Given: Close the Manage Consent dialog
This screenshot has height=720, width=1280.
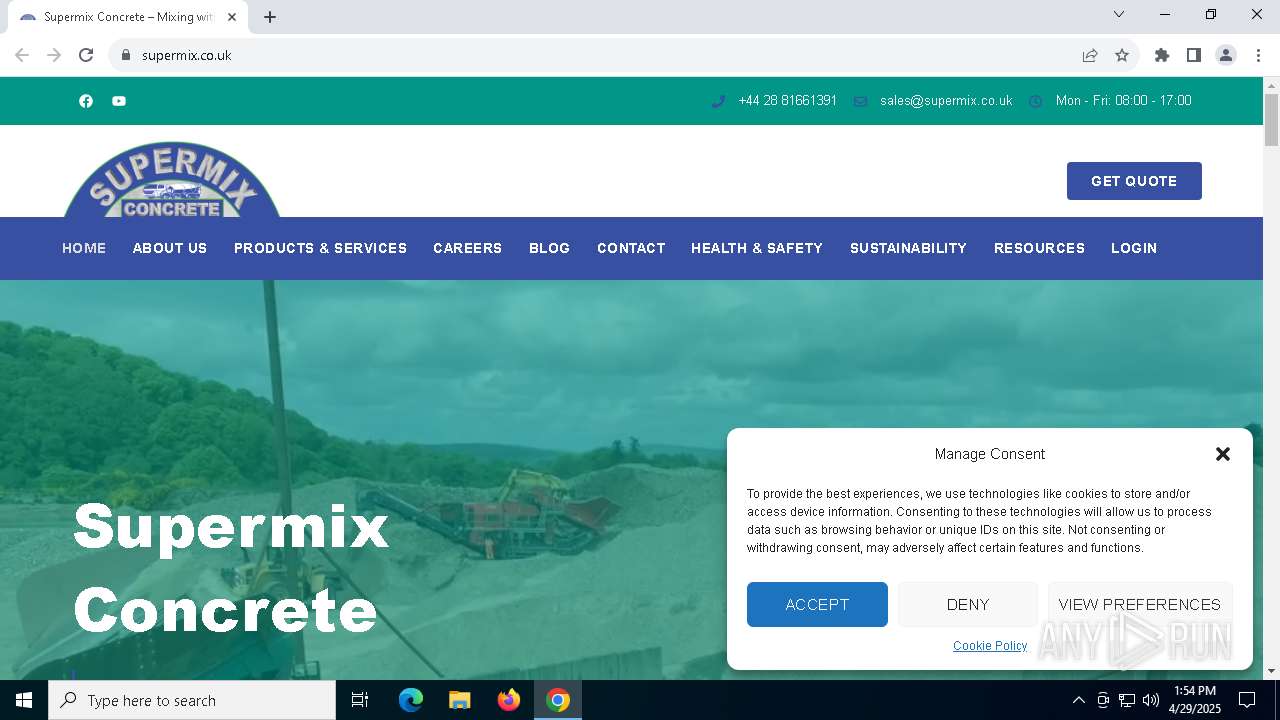Looking at the screenshot, I should pyautogui.click(x=1222, y=454).
